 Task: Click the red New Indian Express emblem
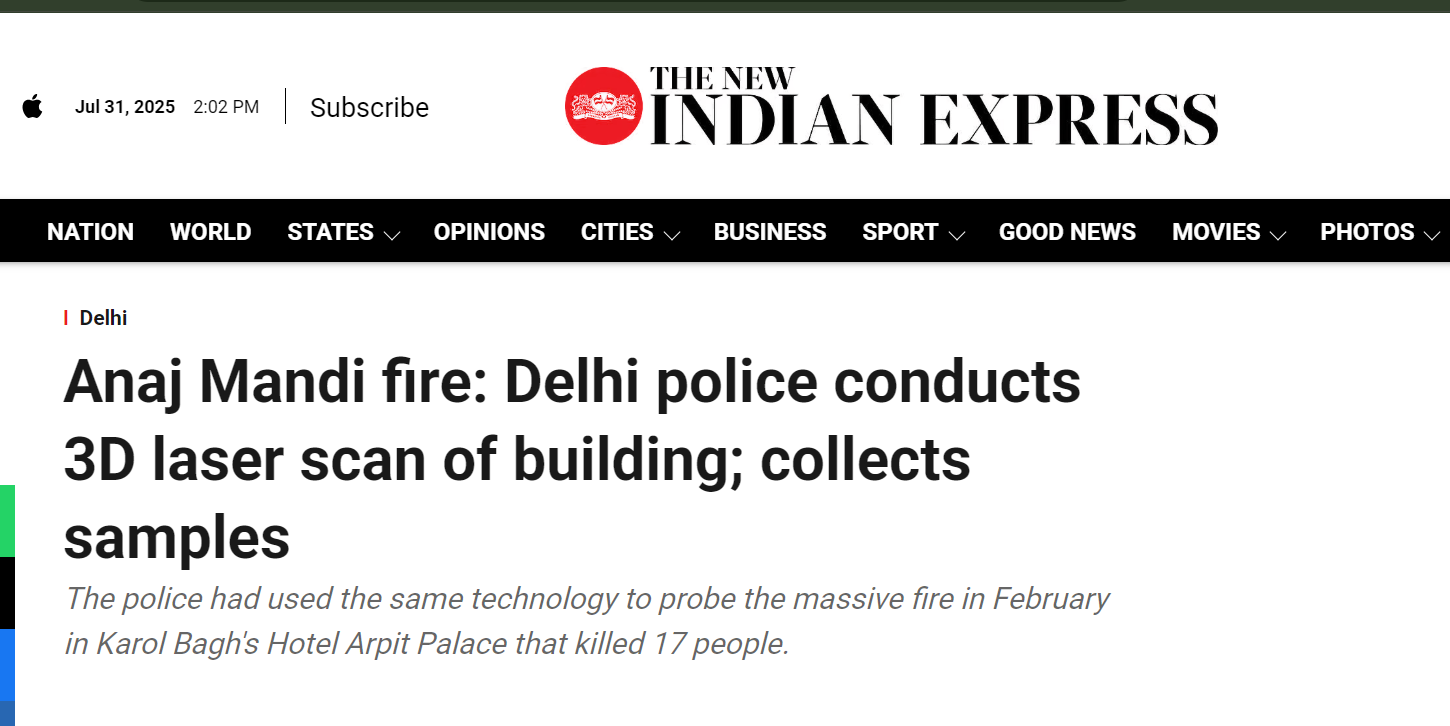(603, 106)
